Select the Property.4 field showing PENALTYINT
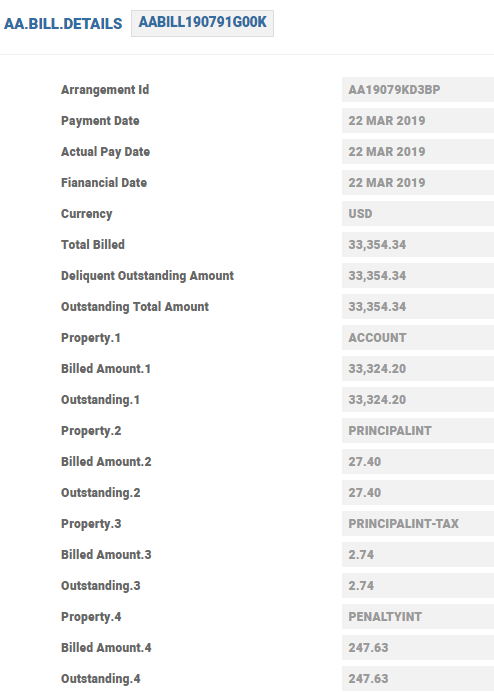 pyautogui.click(x=418, y=617)
